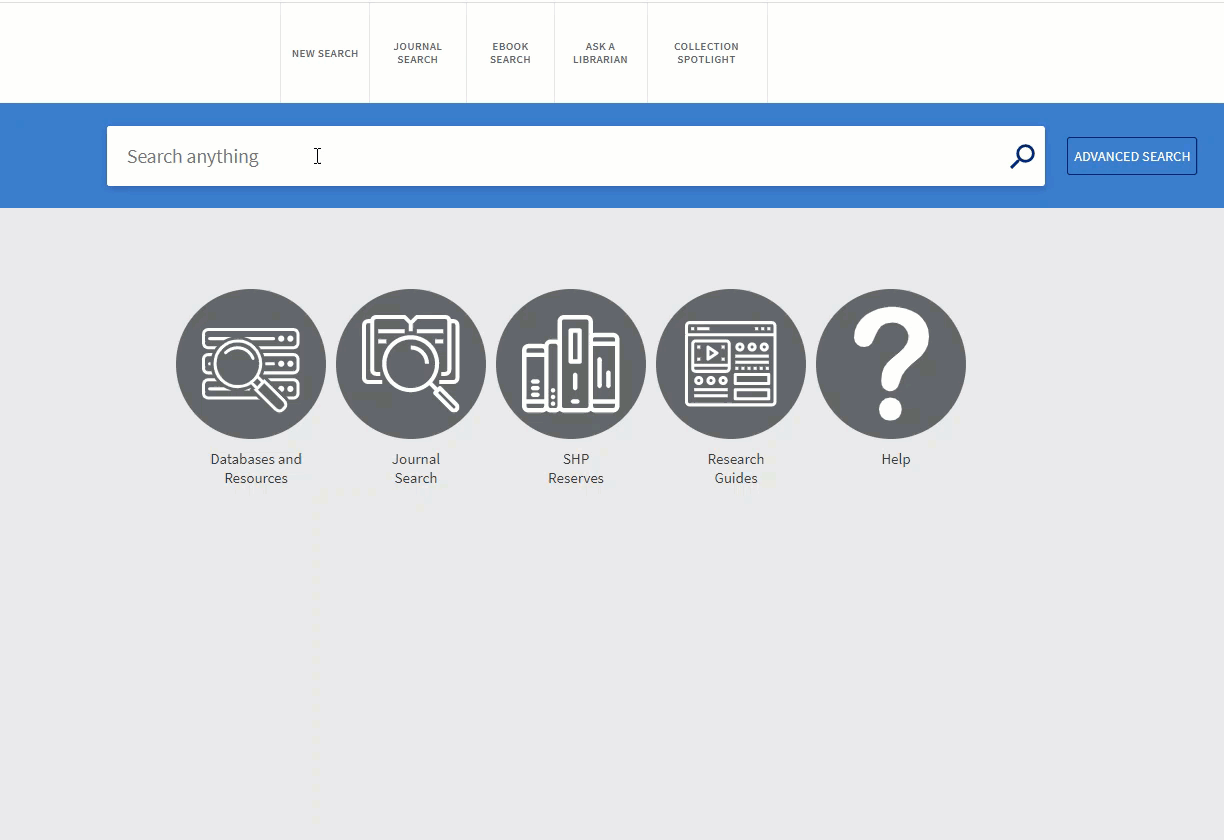Click the 'Research Guides' text label
This screenshot has width=1224, height=840.
[736, 469]
